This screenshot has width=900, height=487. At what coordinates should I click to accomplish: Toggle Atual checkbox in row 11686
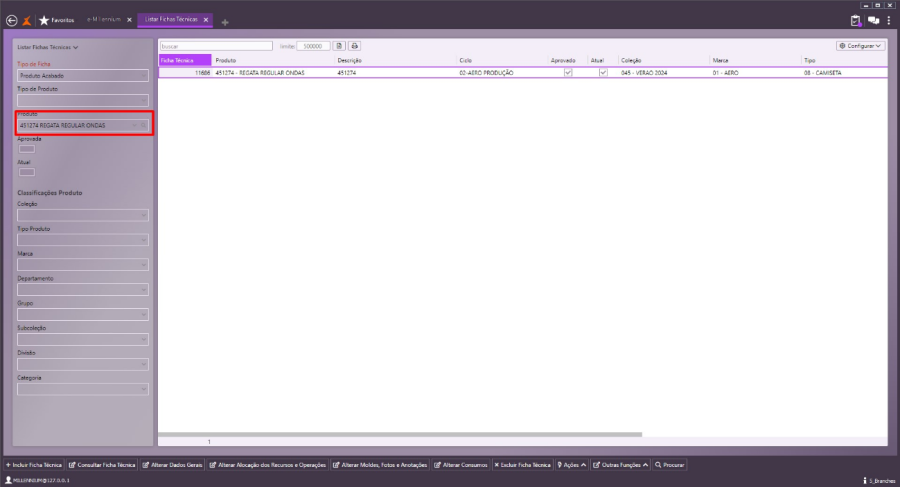(603, 73)
